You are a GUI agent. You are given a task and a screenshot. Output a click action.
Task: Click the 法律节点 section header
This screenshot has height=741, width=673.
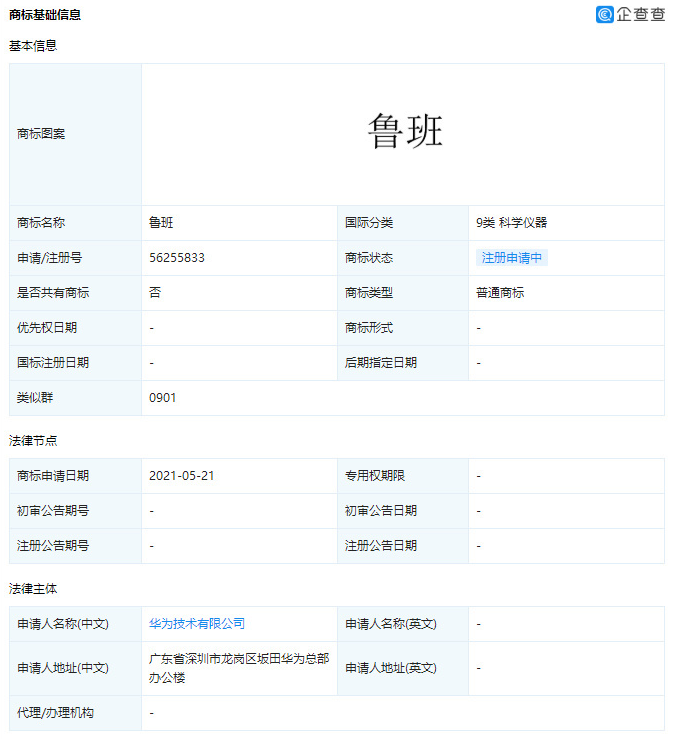point(33,441)
